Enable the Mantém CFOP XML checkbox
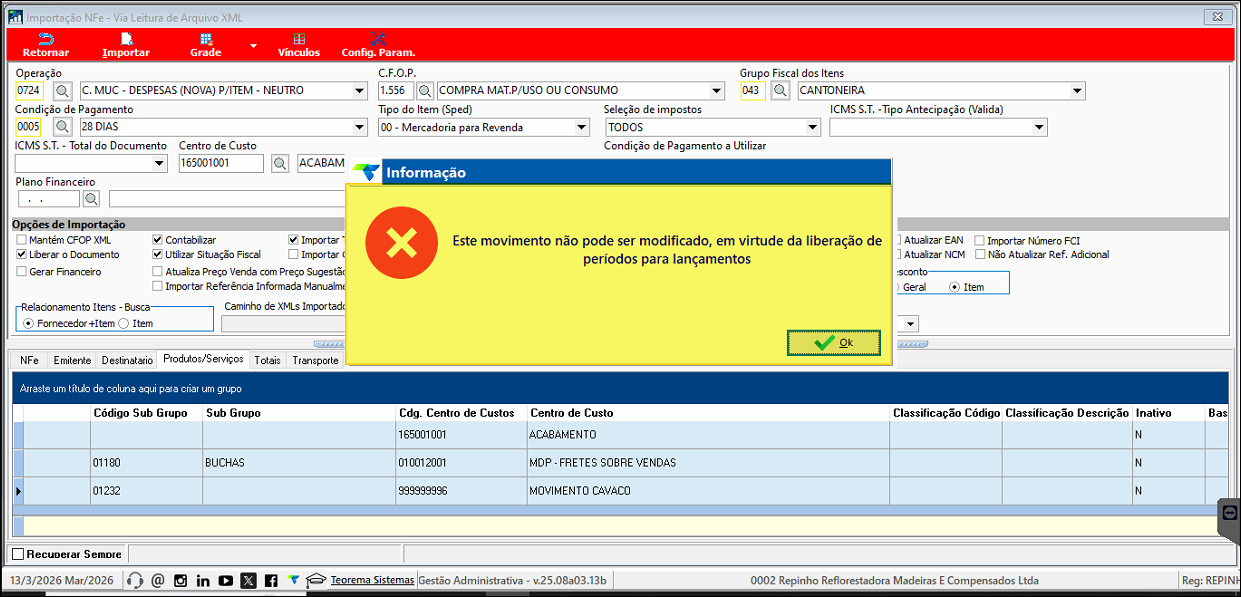Screen dimensions: 1241x597 [x=22, y=240]
